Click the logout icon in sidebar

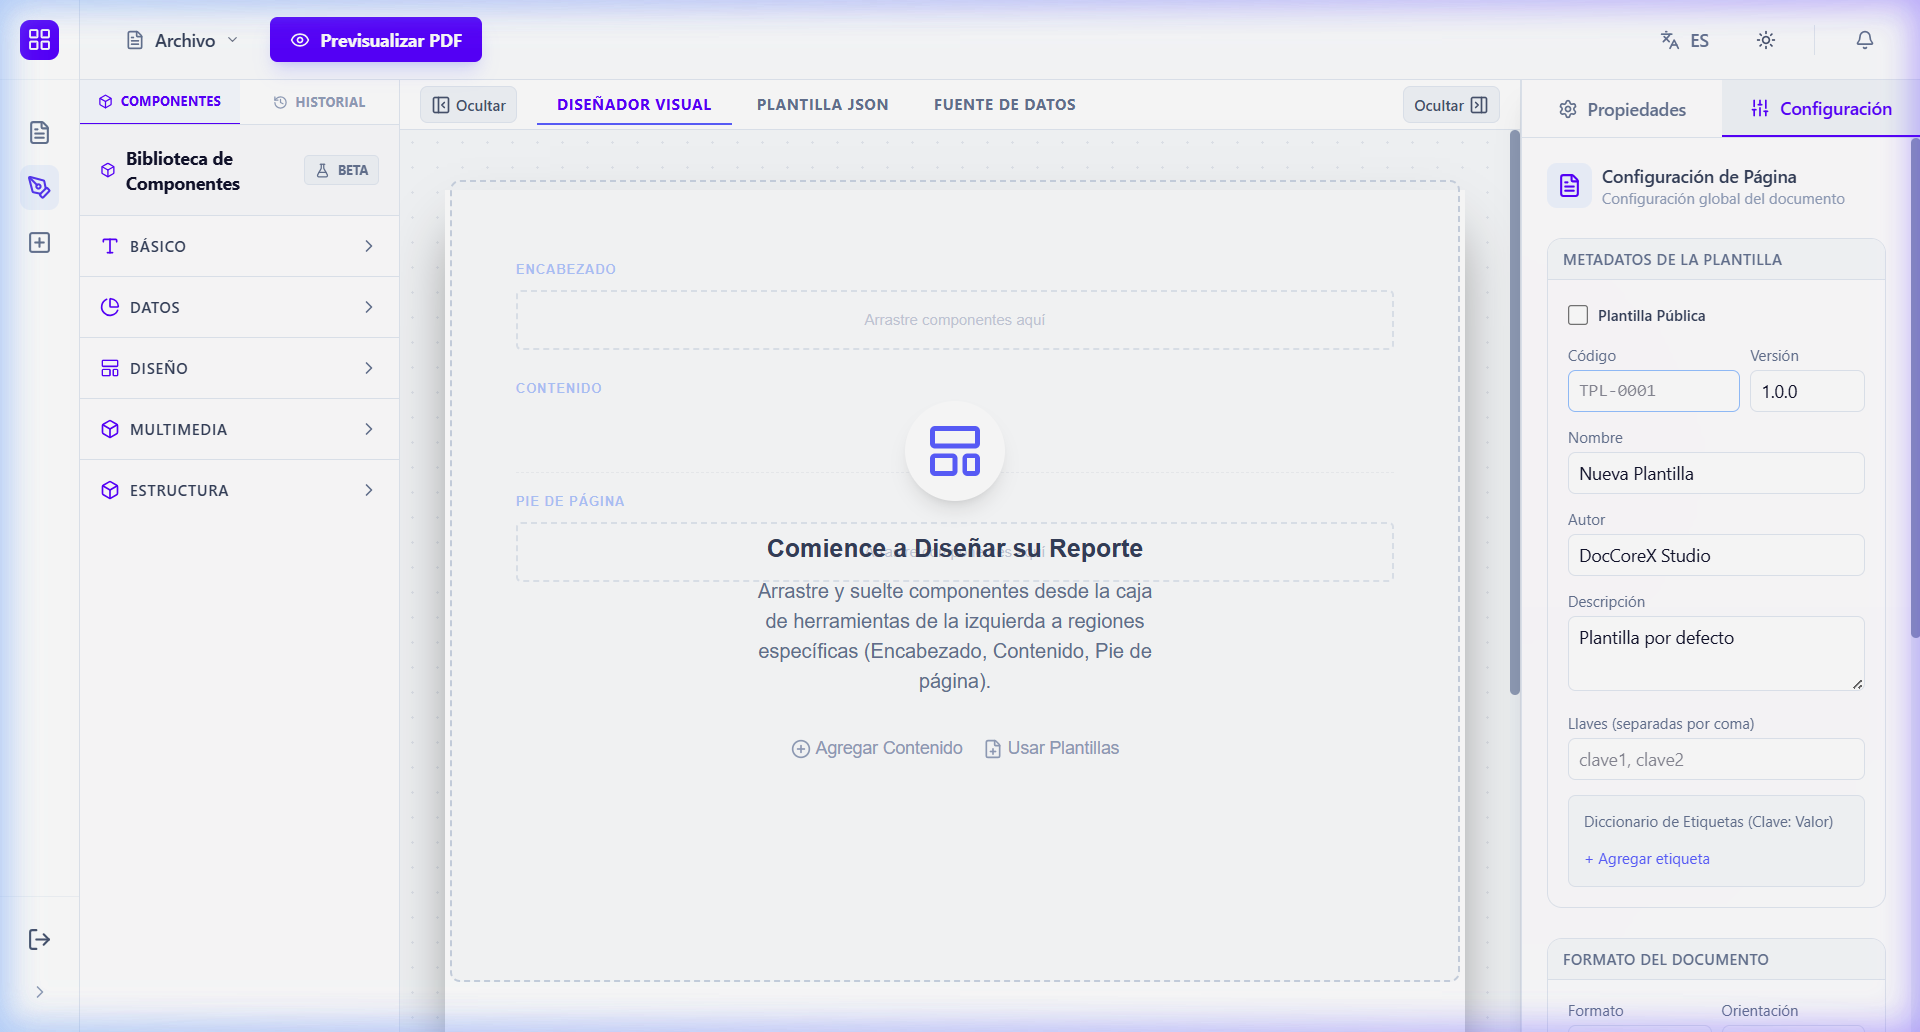[39, 939]
